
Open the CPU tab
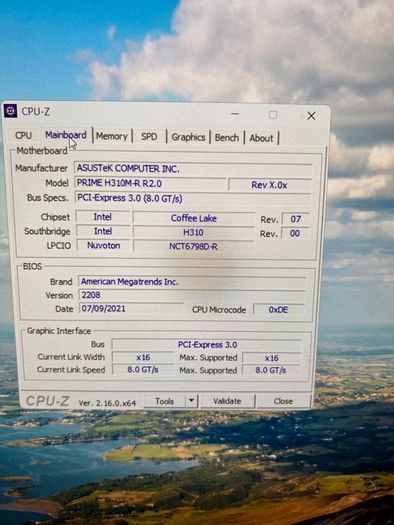pyautogui.click(x=23, y=135)
